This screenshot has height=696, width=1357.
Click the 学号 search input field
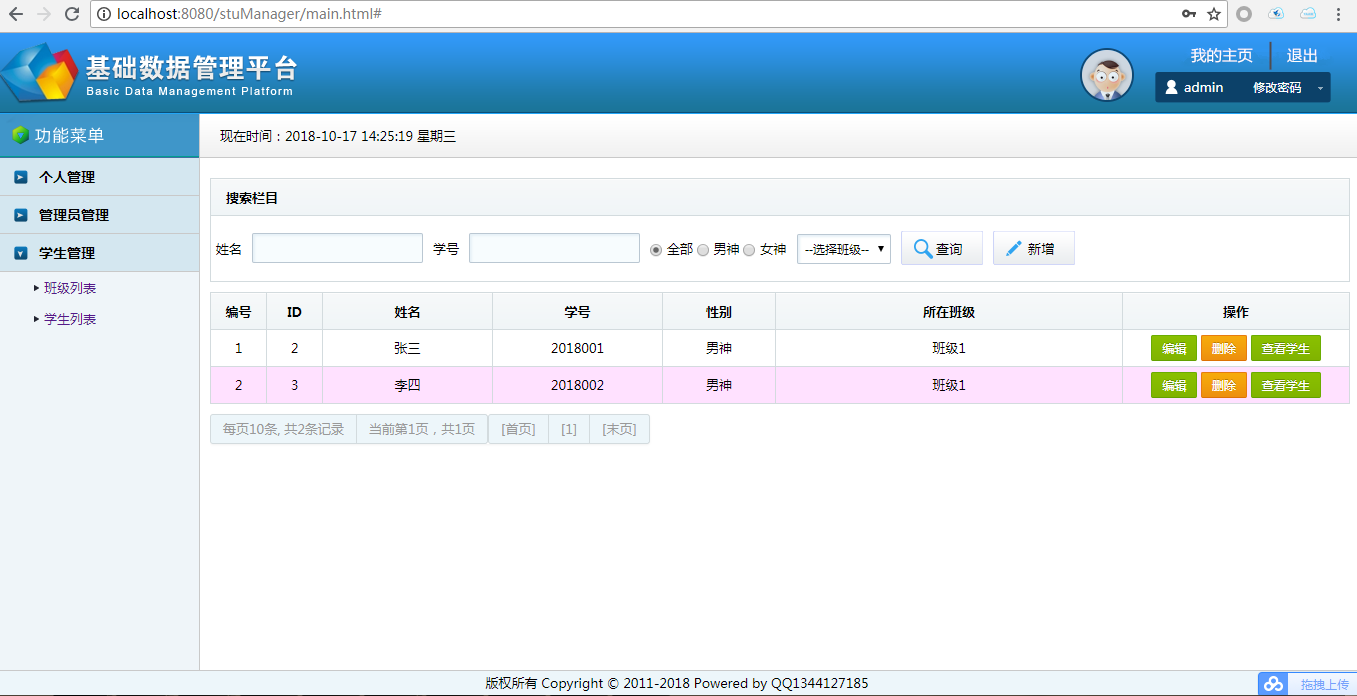click(x=555, y=248)
